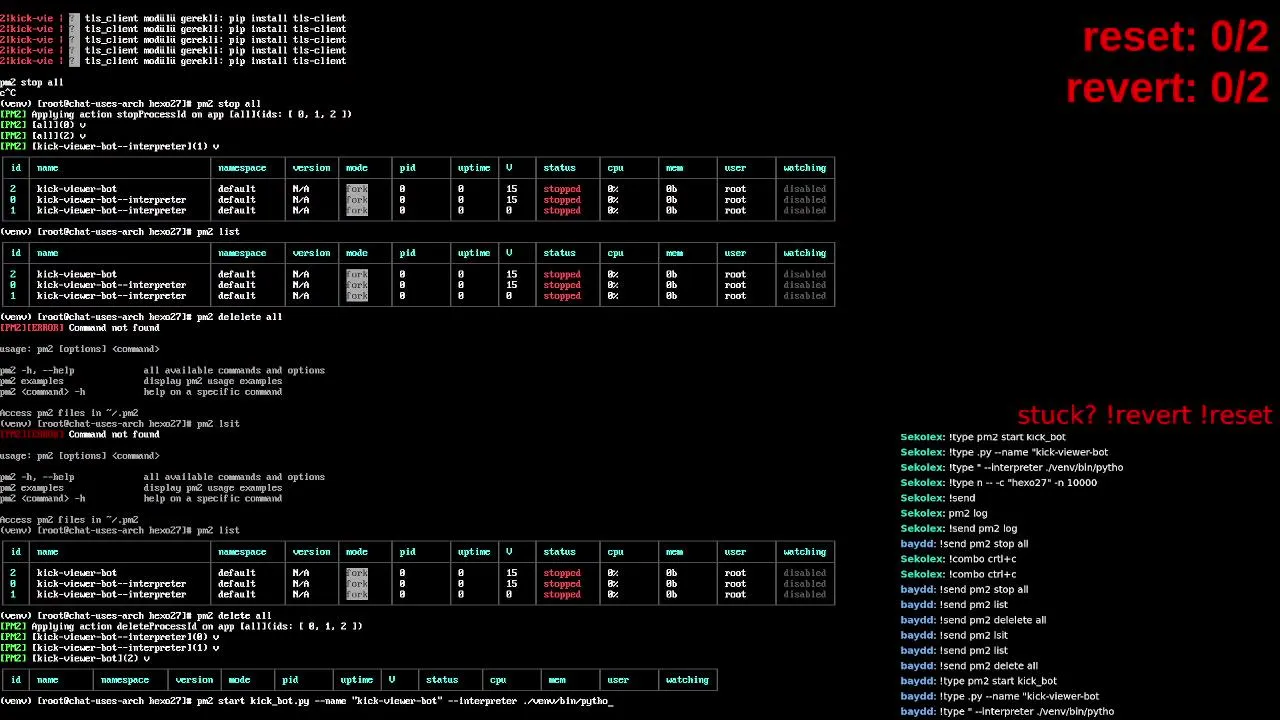Click Sekolex's 'pm2 log' message without !send
The image size is (1280, 720).
click(943, 513)
